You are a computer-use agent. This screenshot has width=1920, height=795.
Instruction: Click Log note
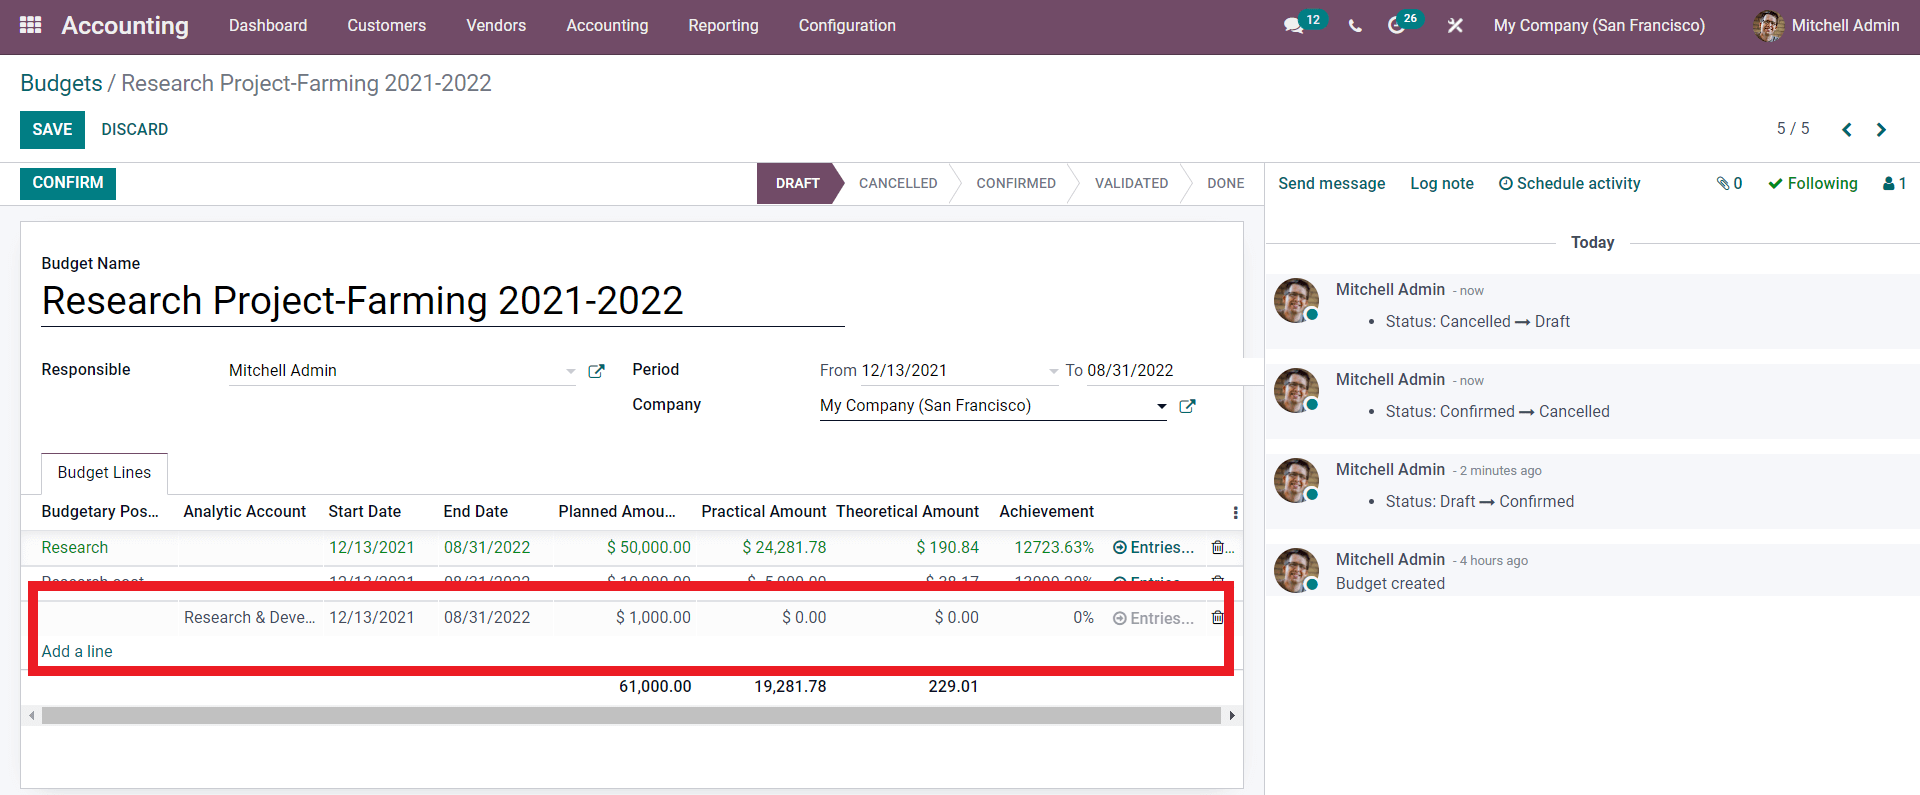(x=1441, y=183)
